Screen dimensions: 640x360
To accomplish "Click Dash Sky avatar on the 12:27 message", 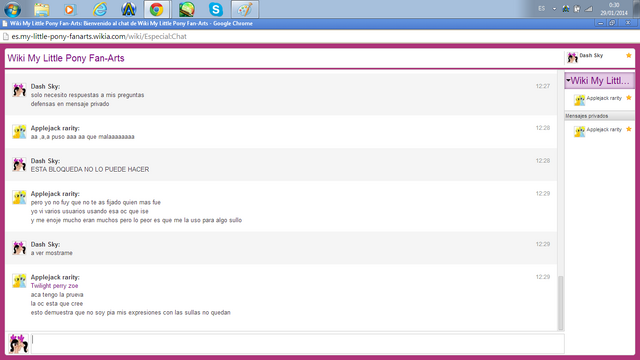I will point(19,90).
